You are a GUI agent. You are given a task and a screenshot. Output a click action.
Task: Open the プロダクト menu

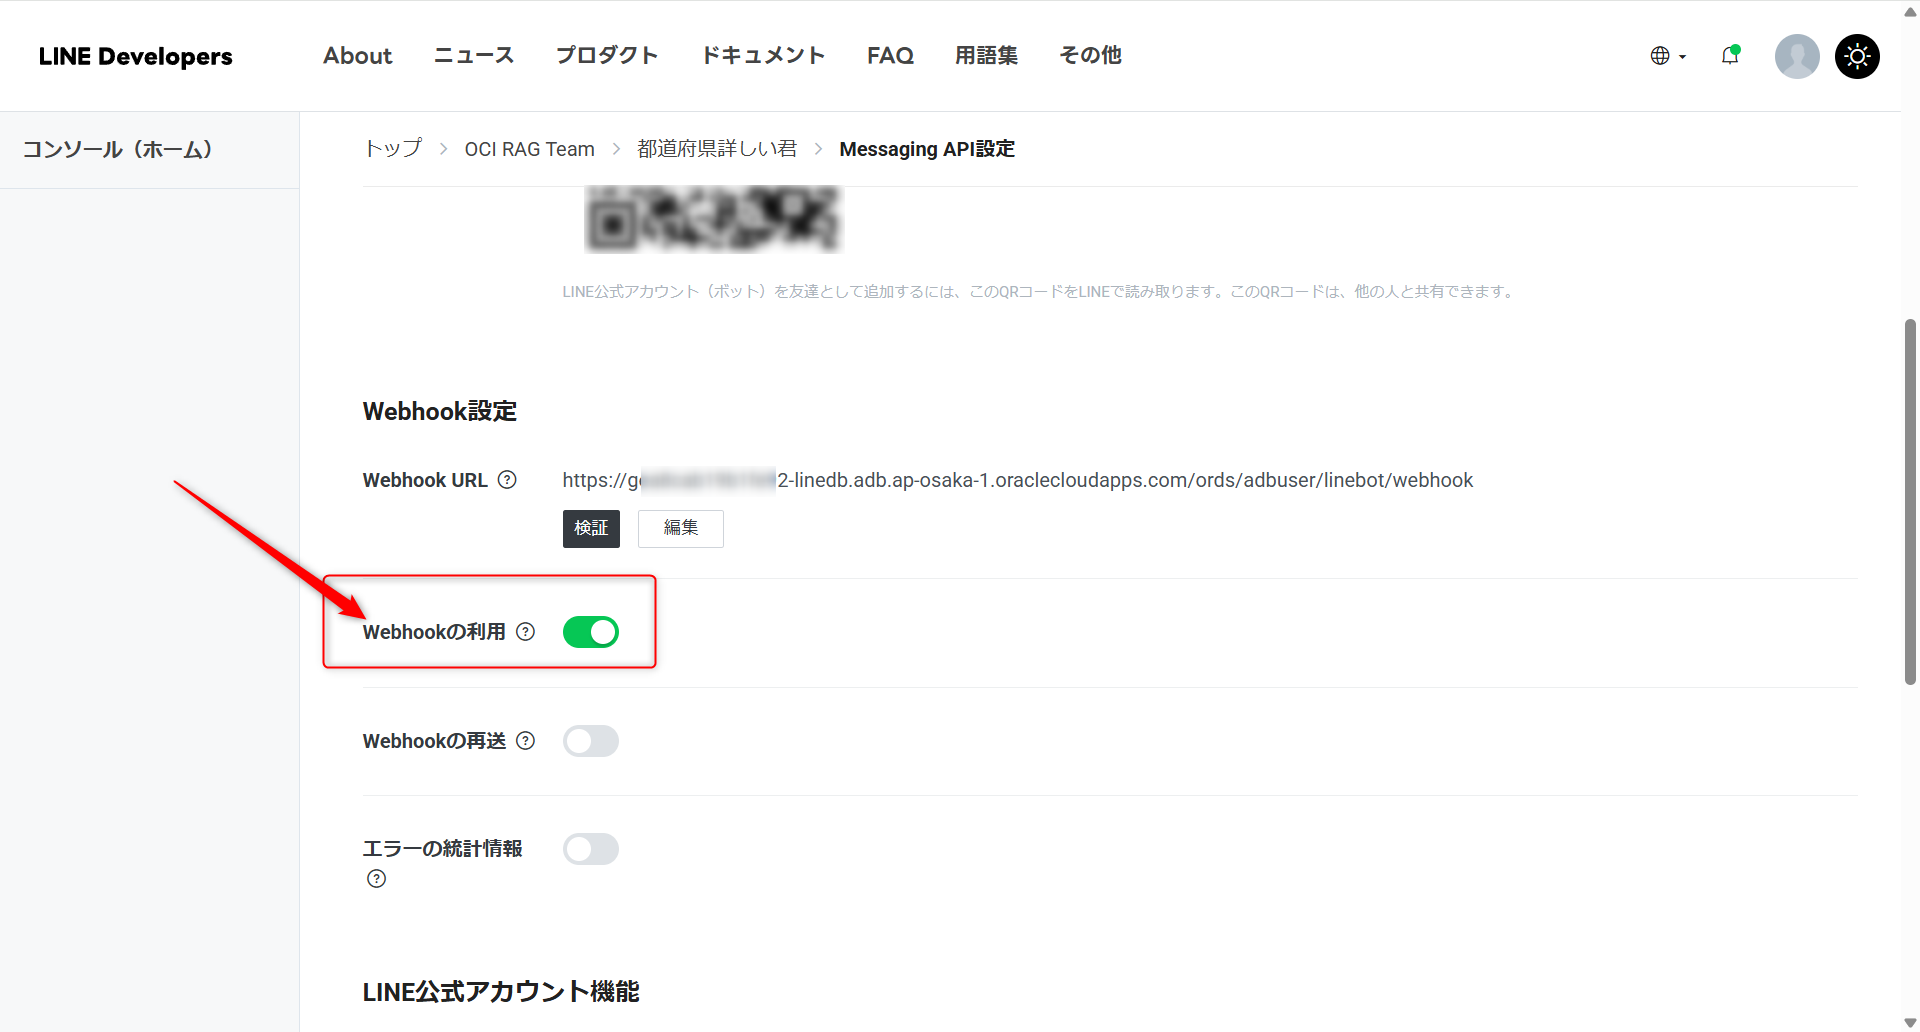(607, 56)
